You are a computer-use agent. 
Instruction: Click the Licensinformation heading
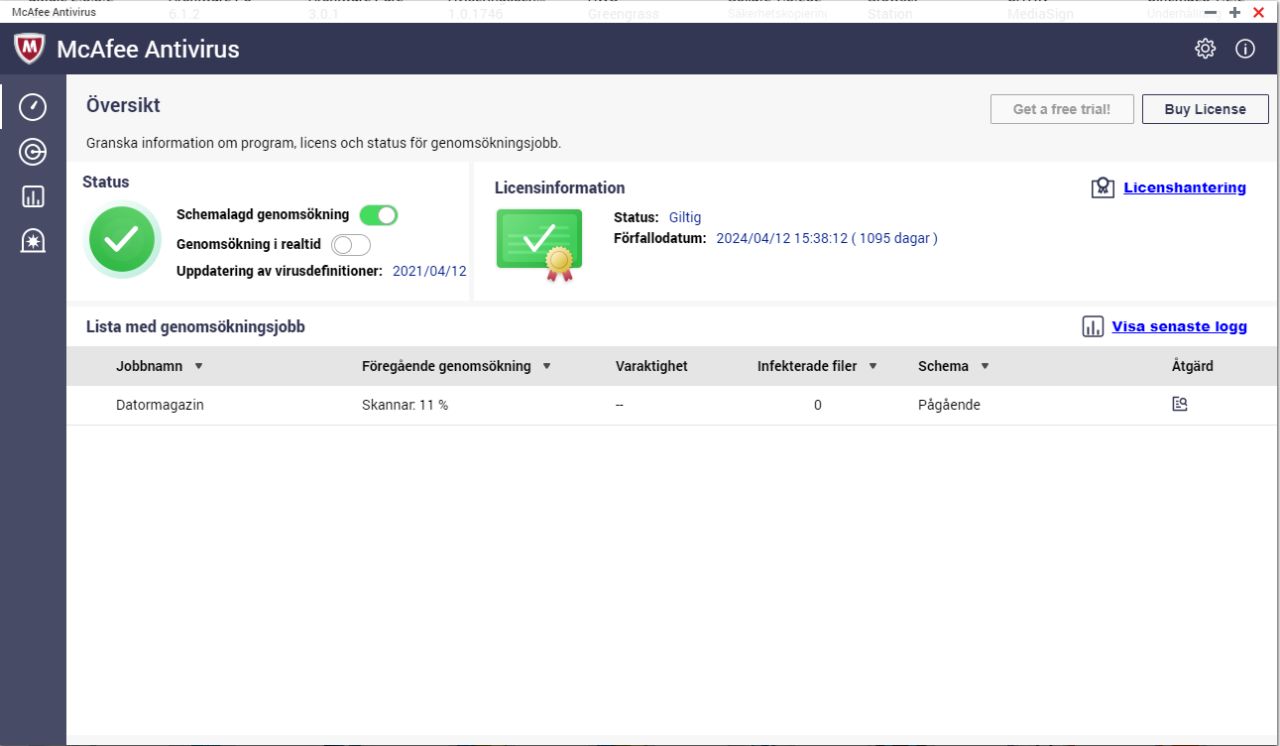coord(559,188)
